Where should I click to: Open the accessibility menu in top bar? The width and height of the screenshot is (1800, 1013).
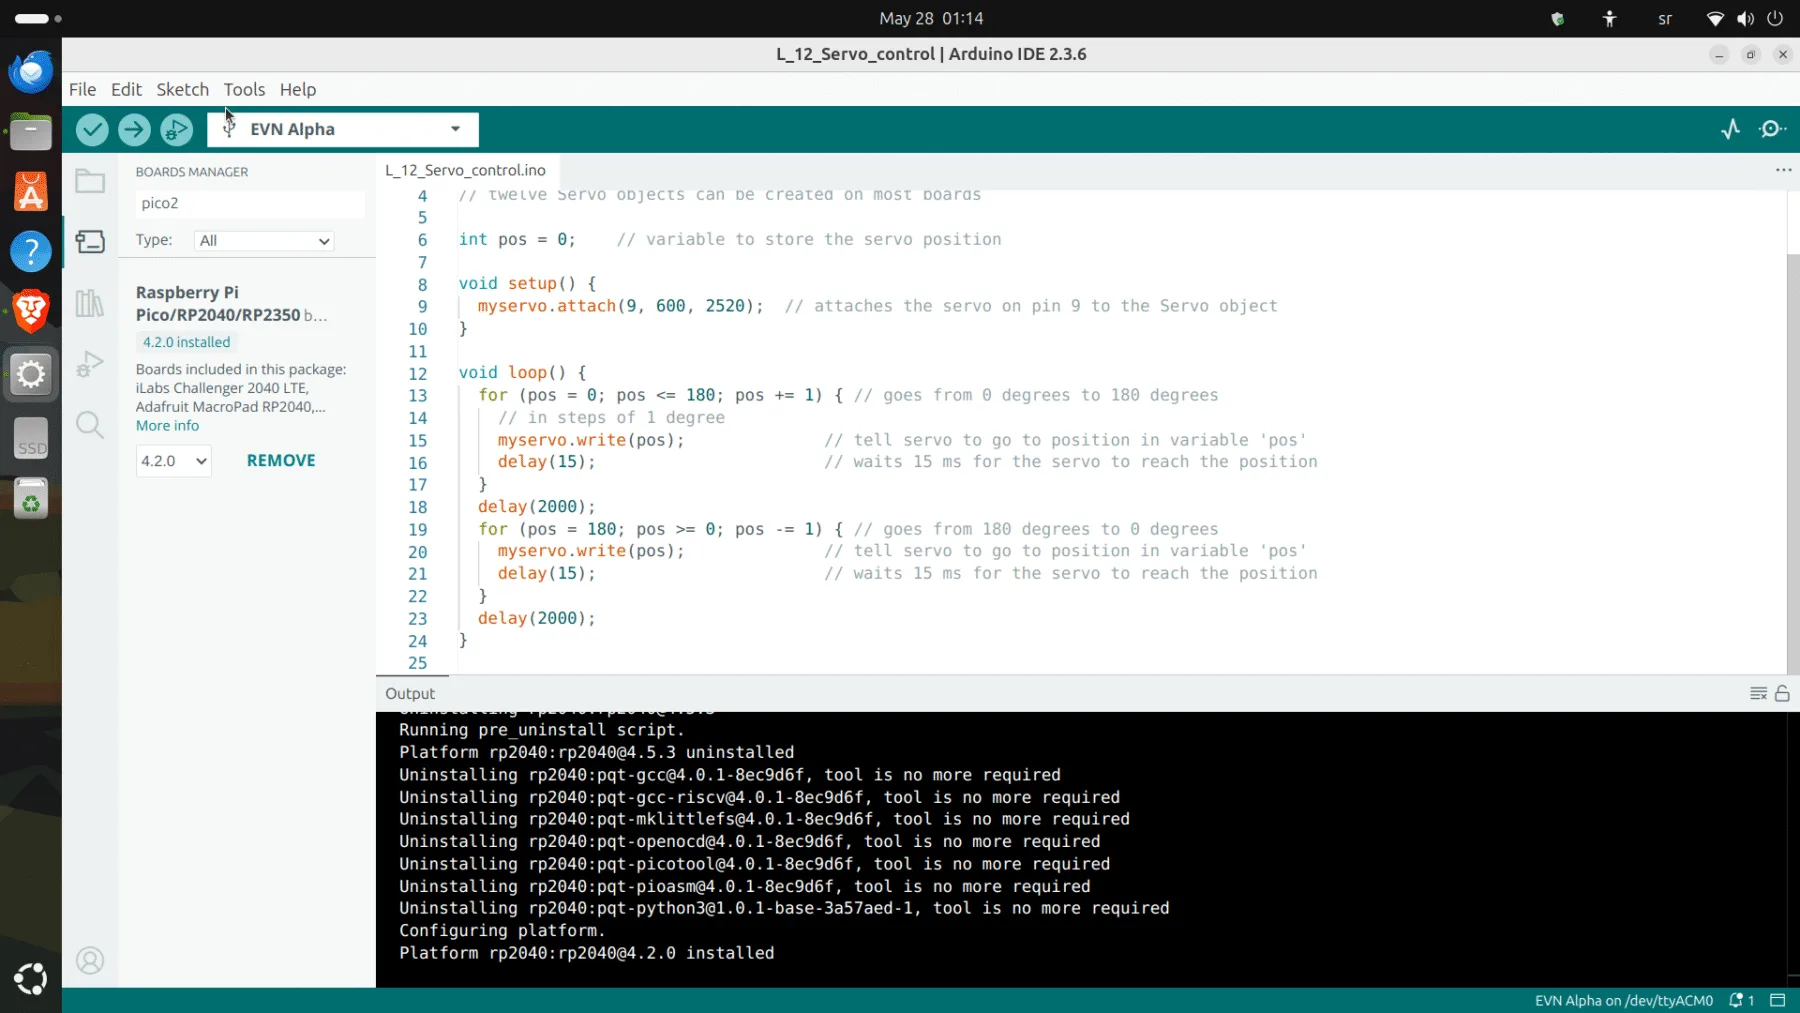tap(1609, 18)
